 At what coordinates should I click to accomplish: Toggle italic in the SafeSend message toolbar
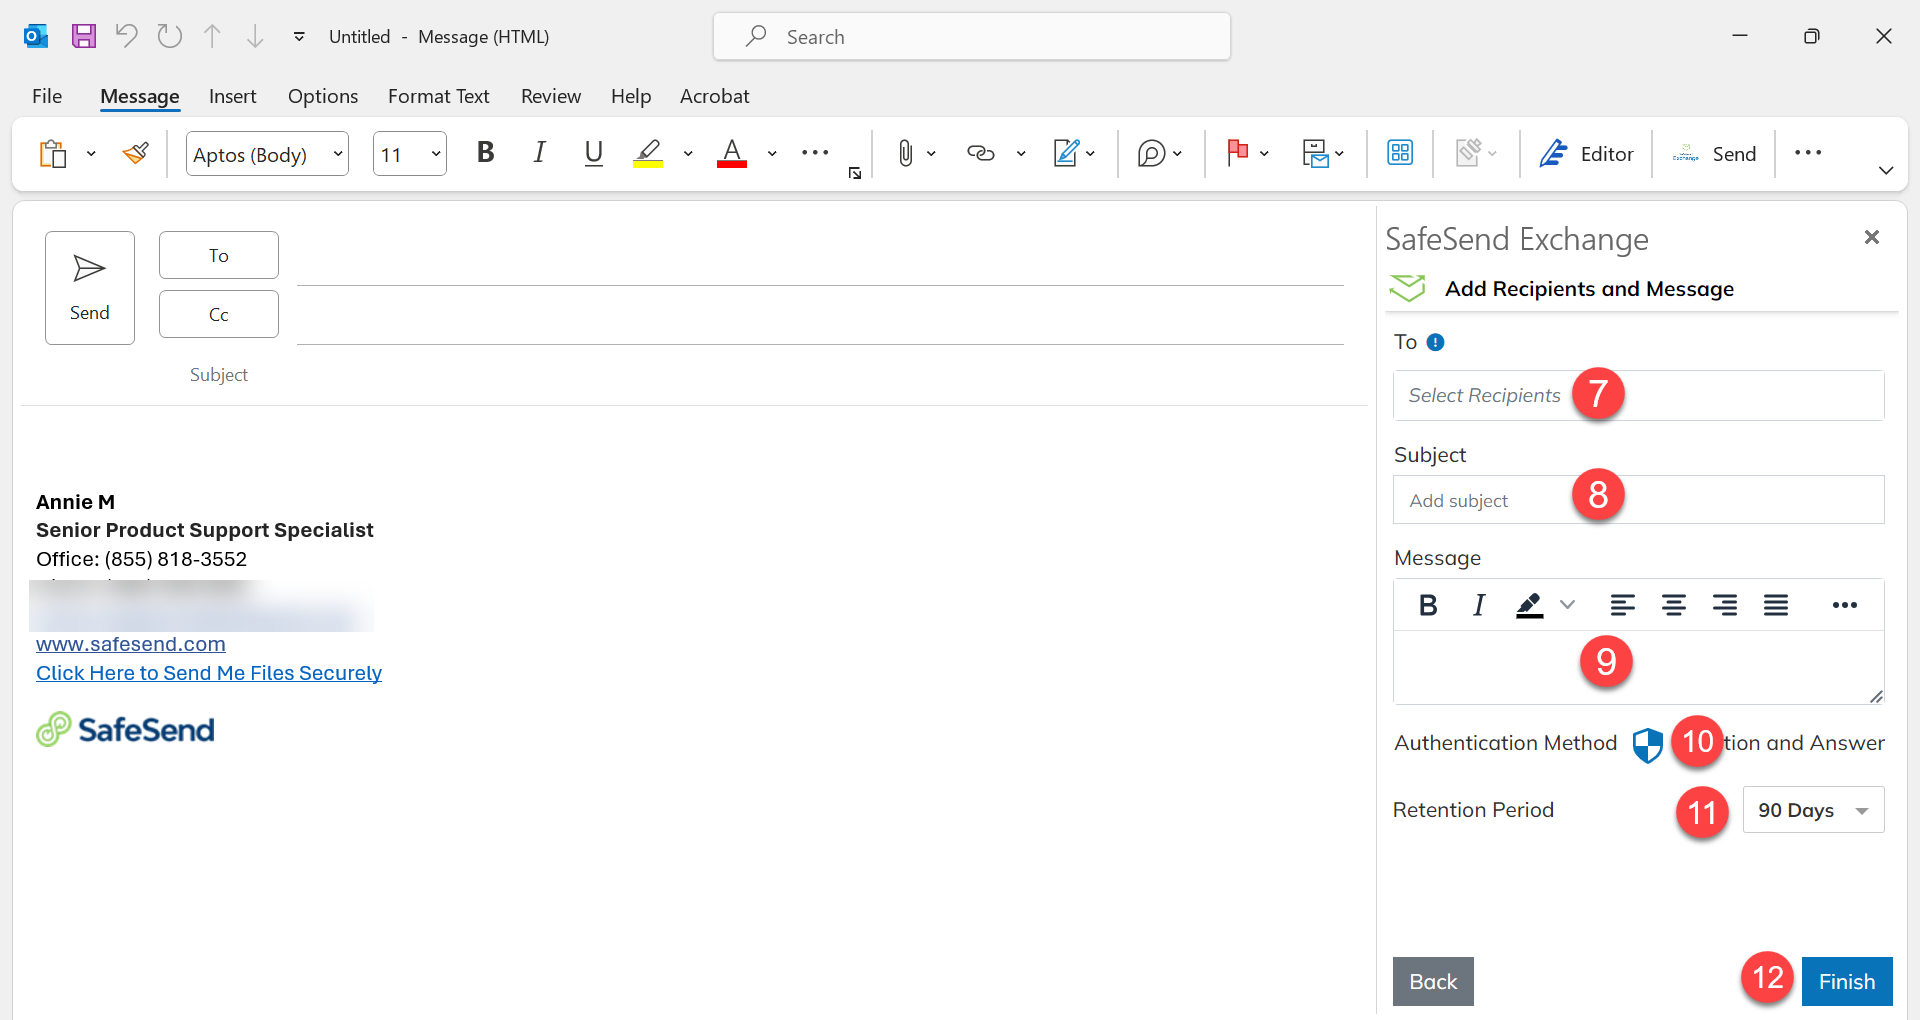1478,604
